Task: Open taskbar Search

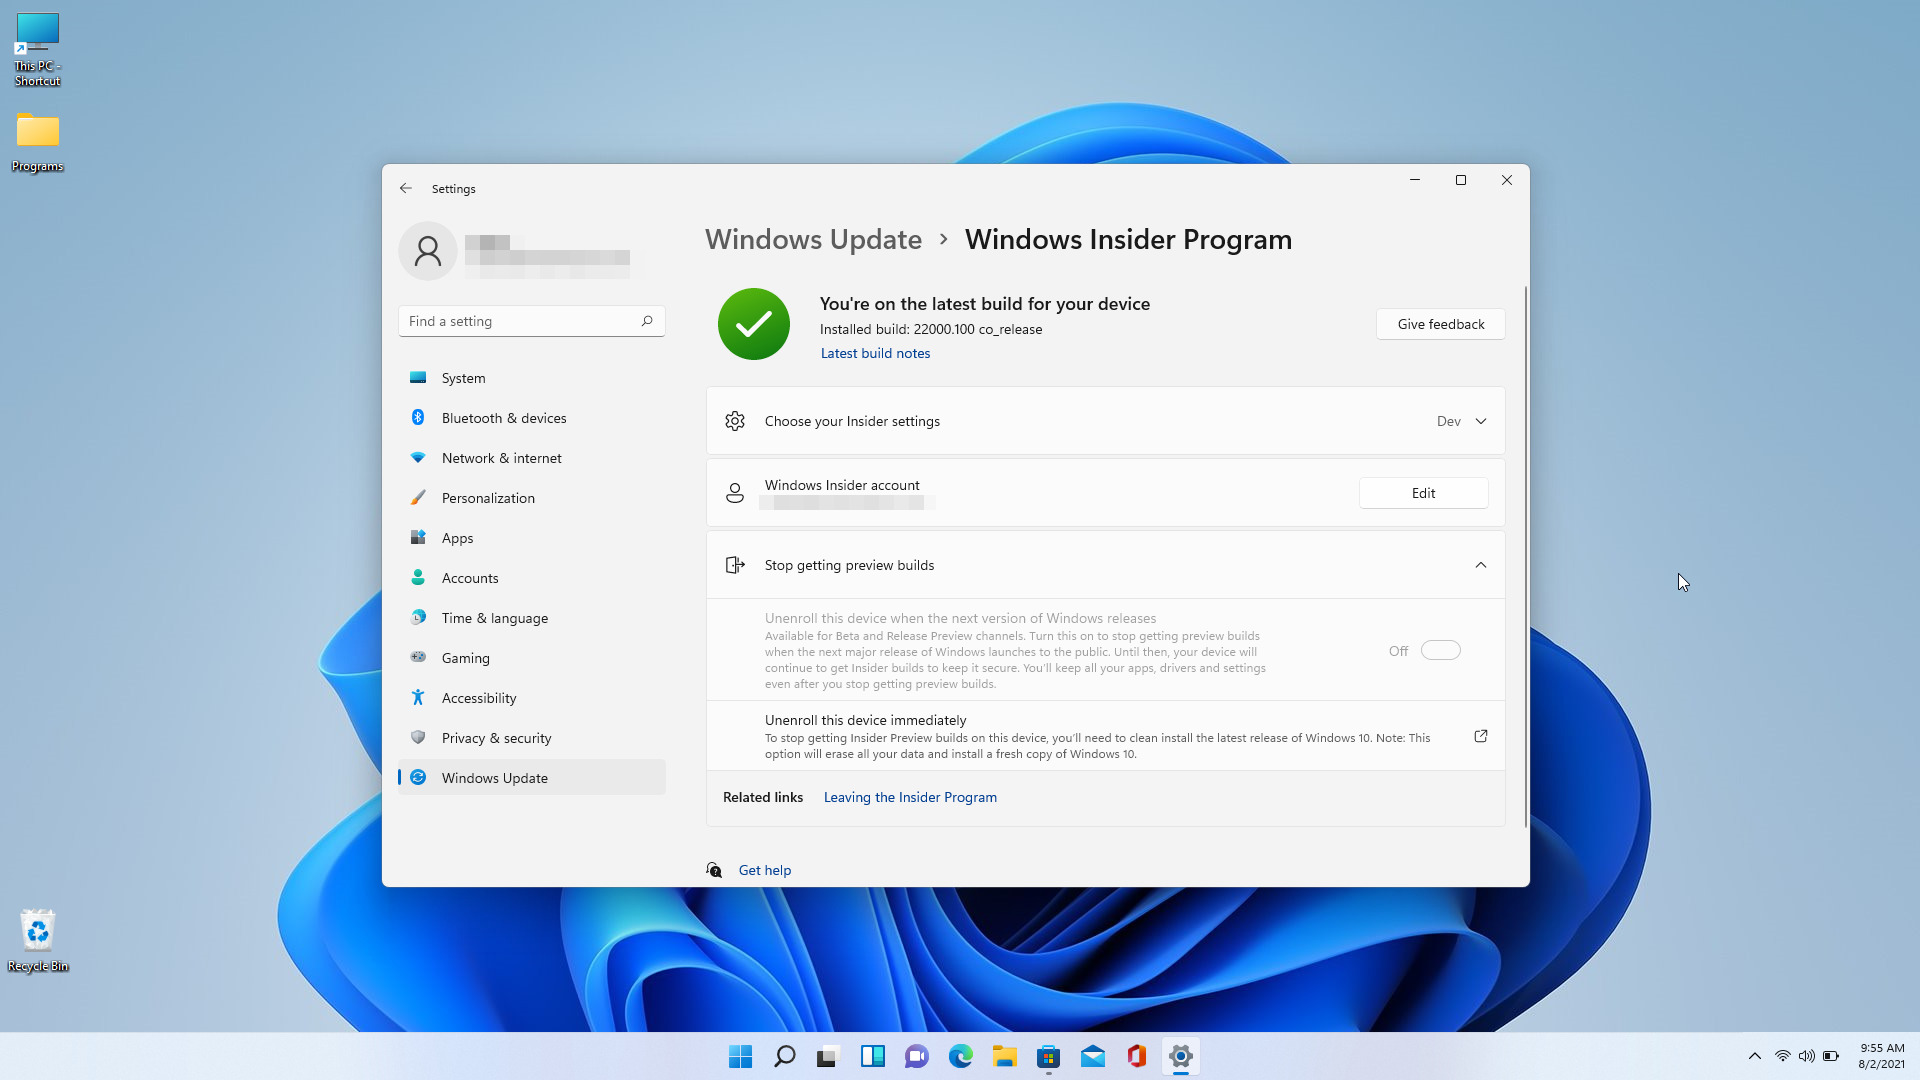Action: tap(784, 1056)
